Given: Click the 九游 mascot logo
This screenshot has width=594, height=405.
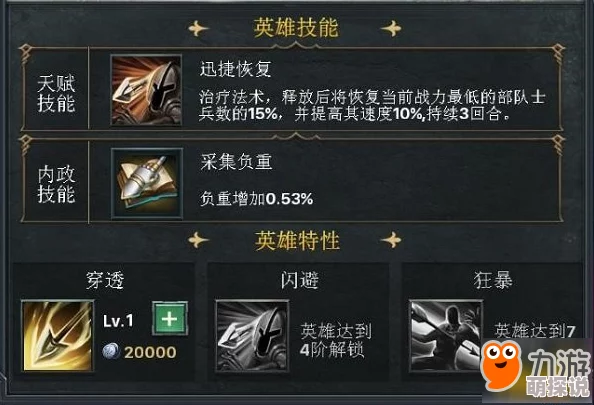Looking at the screenshot, I should tap(501, 364).
